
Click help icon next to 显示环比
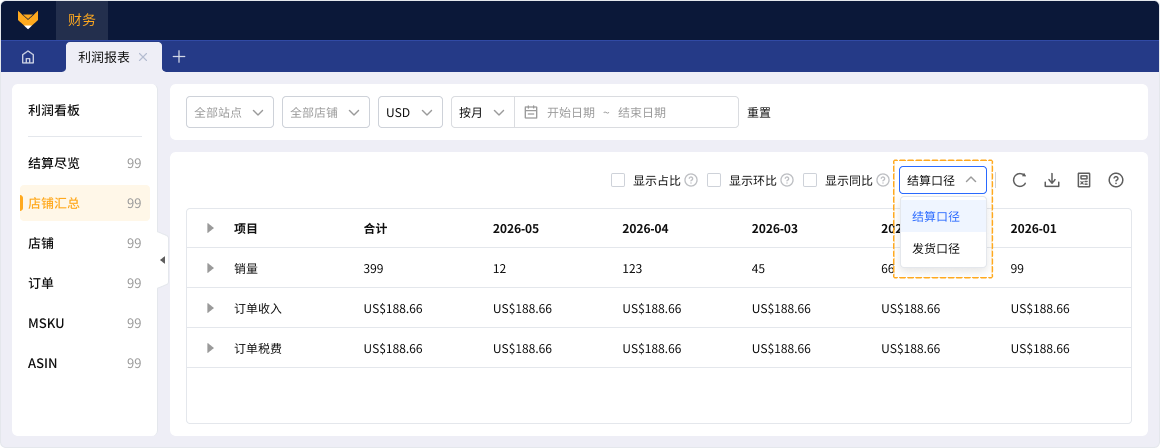click(x=787, y=180)
